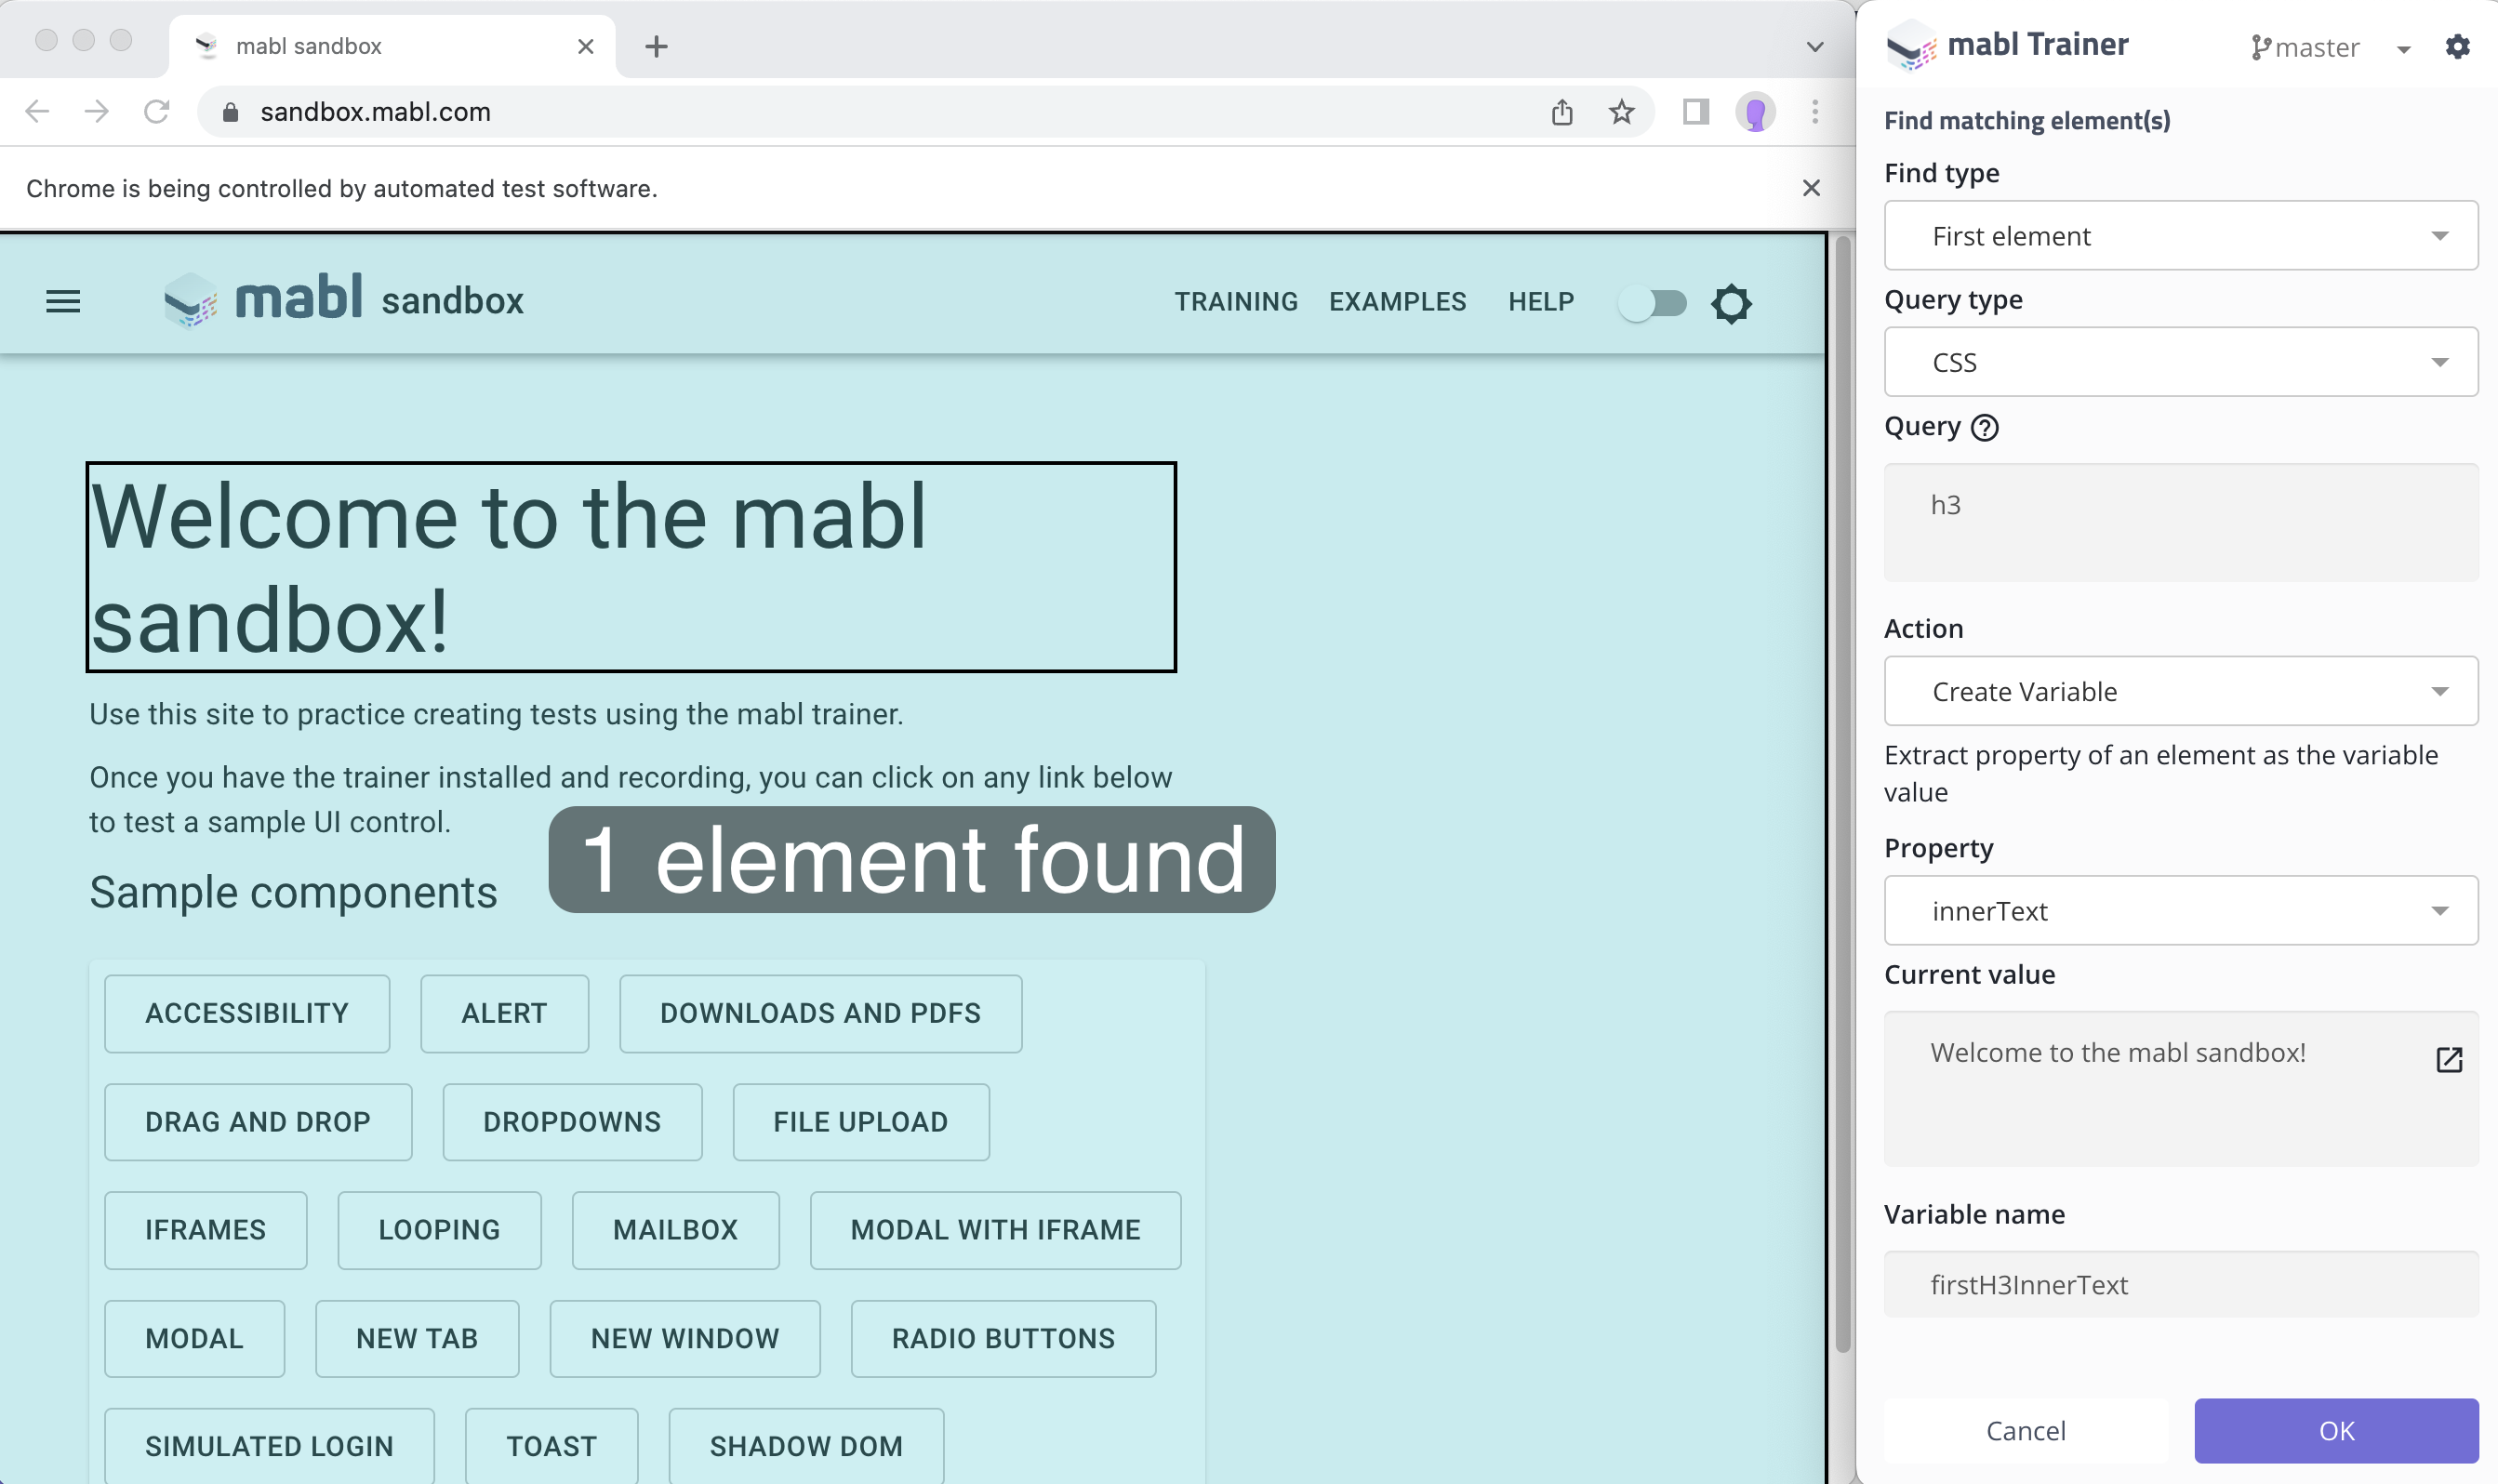This screenshot has height=1484, width=2498.
Task: Click the Welcome to the mabl sandbox heading
Action: (631, 567)
